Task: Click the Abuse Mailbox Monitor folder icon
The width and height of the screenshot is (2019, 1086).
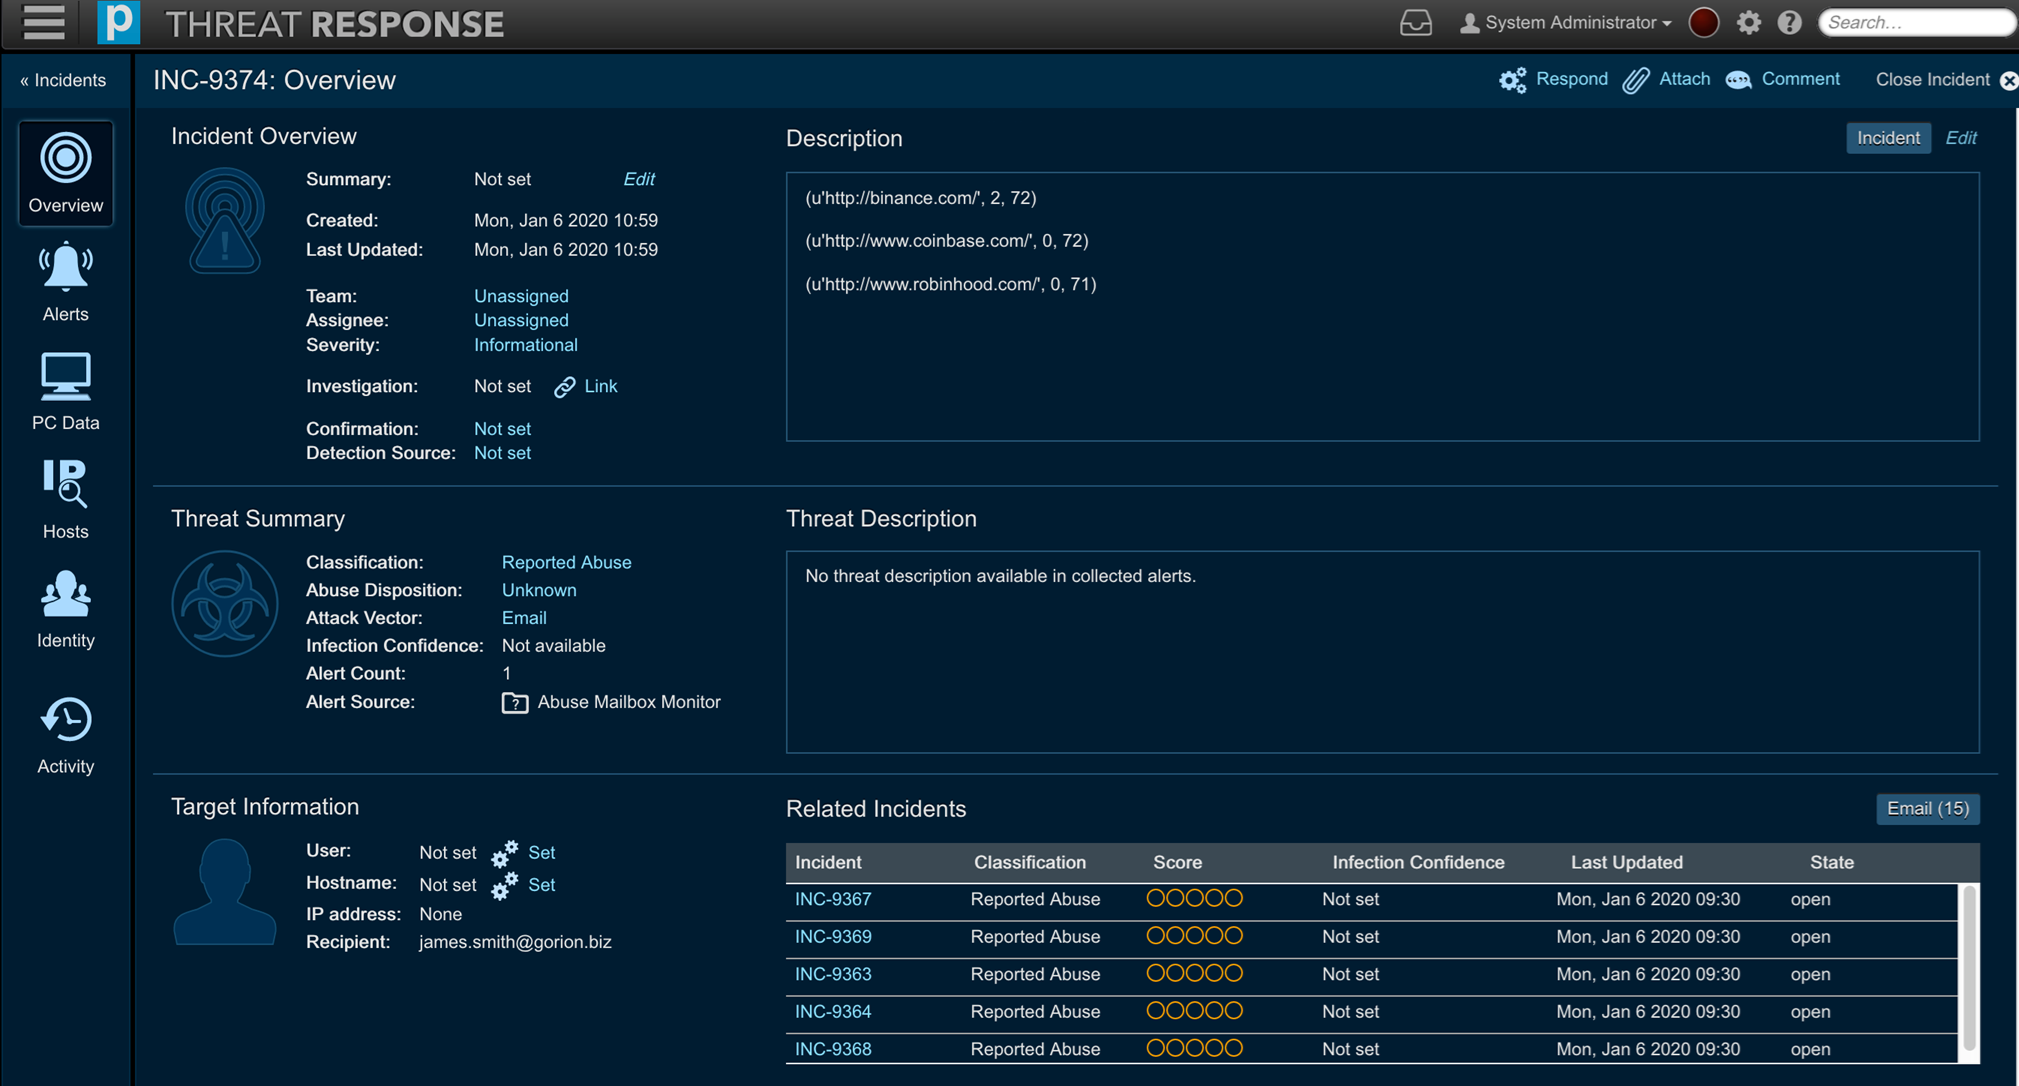Action: point(515,703)
